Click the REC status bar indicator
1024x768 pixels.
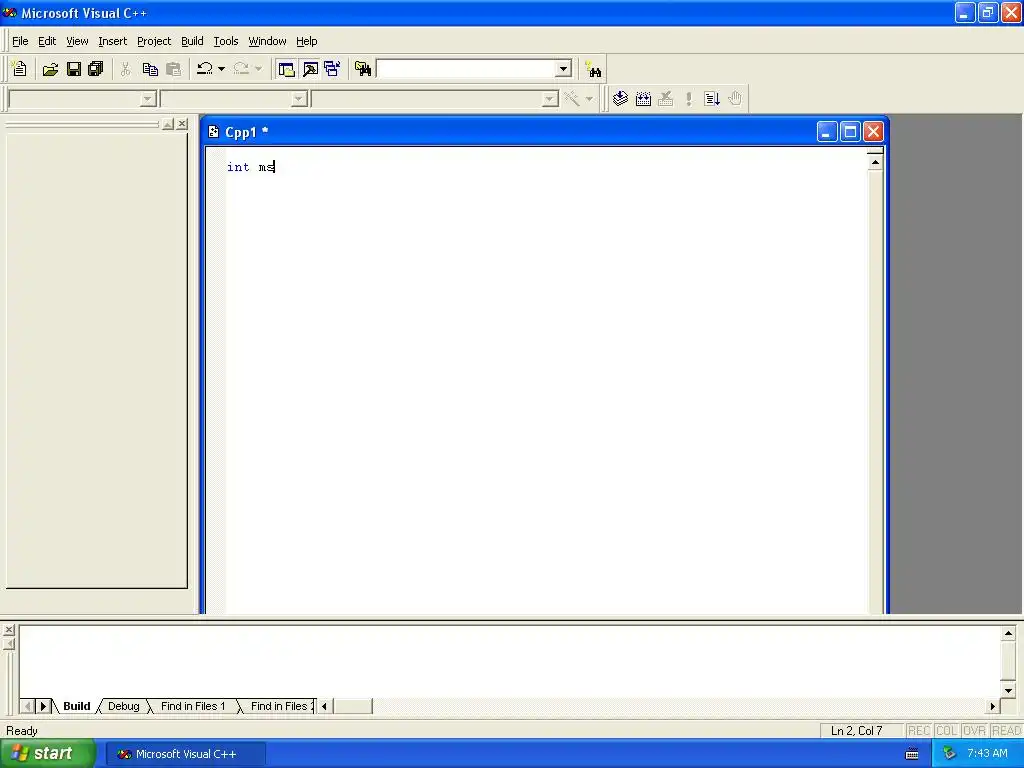pyautogui.click(x=919, y=731)
